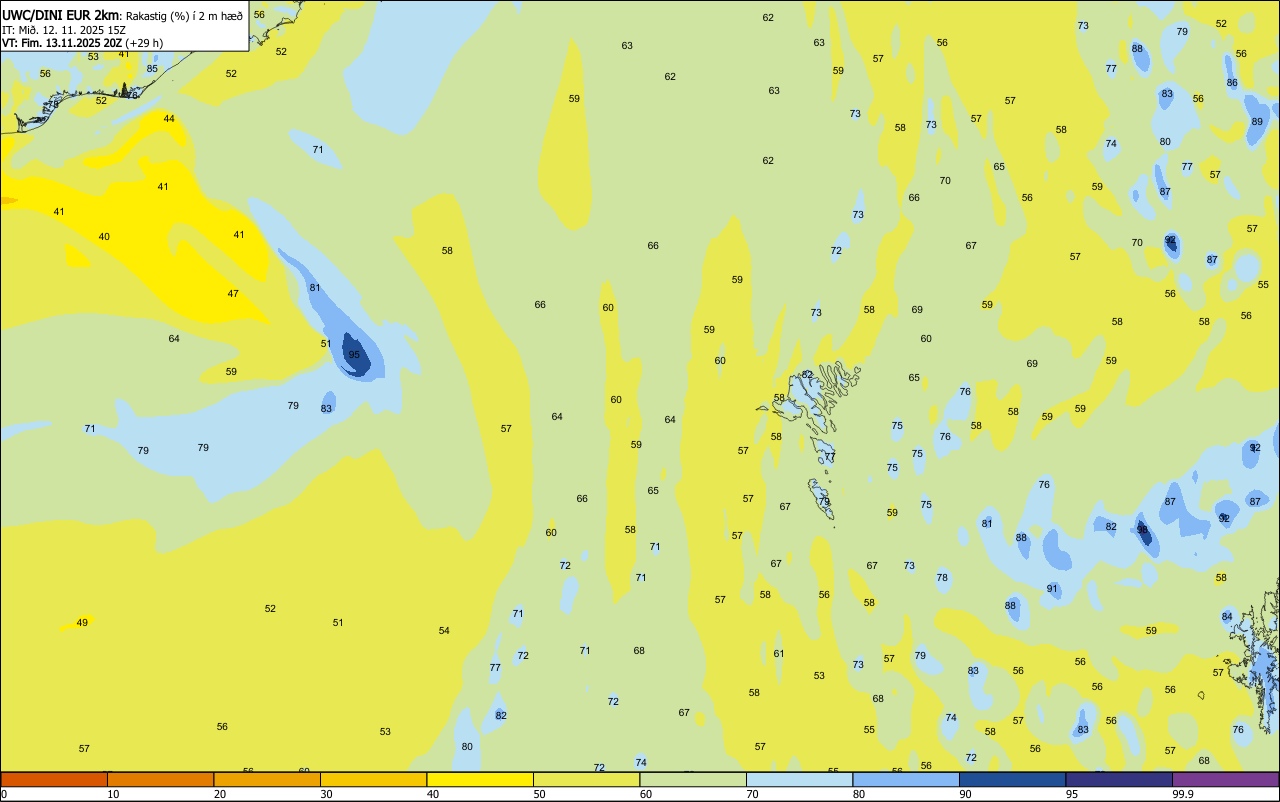Click the 90–95 dark blue legend swatch

(1012, 779)
